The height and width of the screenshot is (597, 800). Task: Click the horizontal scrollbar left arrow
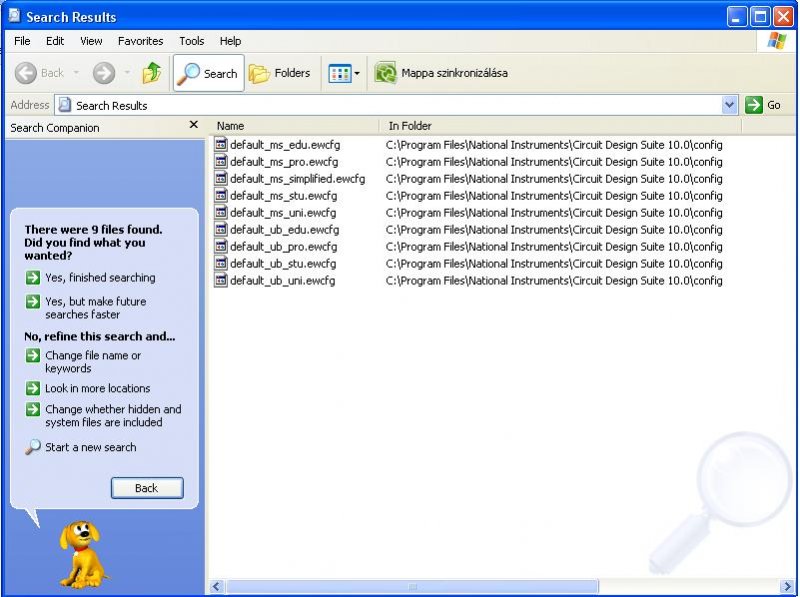click(x=216, y=586)
